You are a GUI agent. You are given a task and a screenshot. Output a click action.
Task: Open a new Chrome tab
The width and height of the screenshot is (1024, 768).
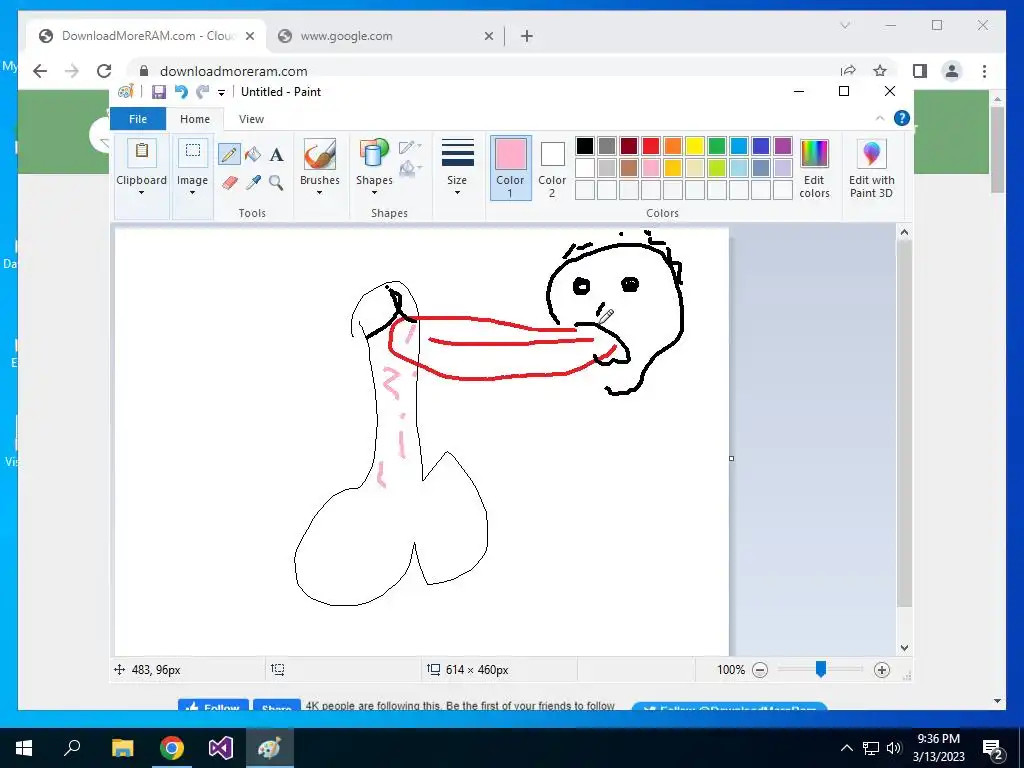527,36
